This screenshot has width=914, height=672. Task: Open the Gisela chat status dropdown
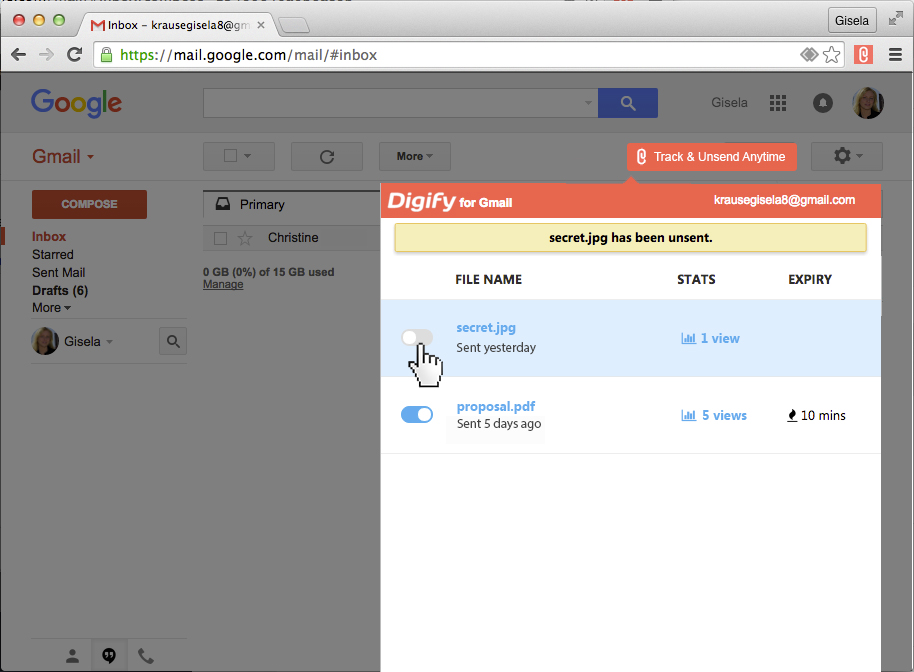pyautogui.click(x=110, y=342)
